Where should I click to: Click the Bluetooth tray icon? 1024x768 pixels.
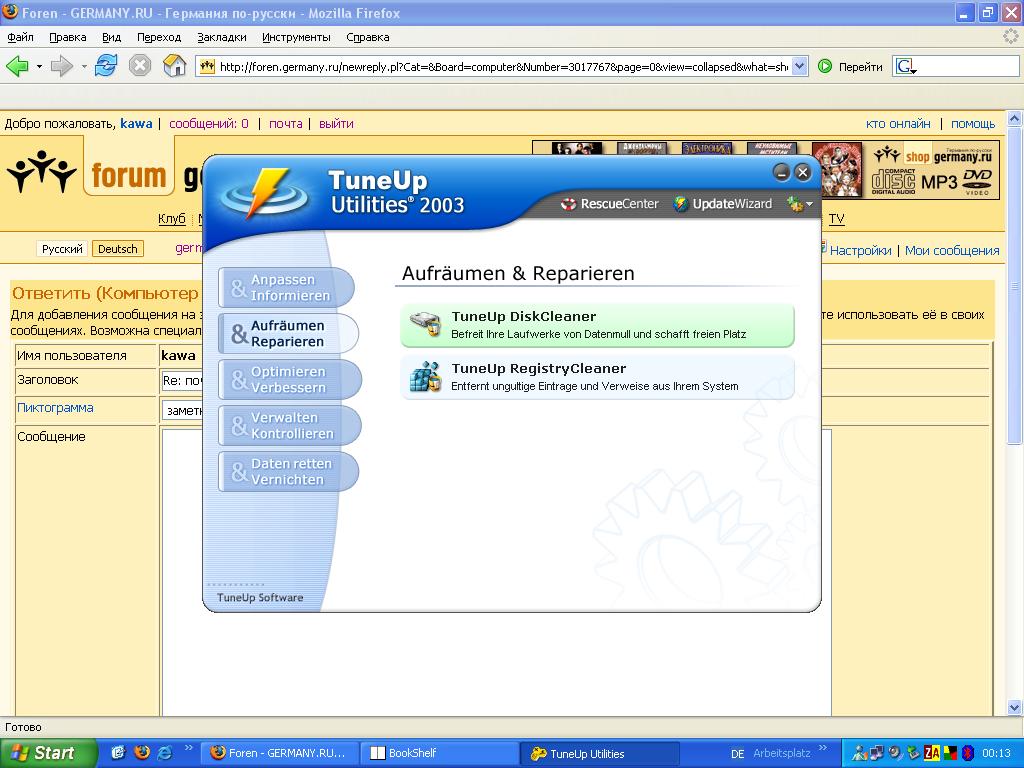coord(968,754)
